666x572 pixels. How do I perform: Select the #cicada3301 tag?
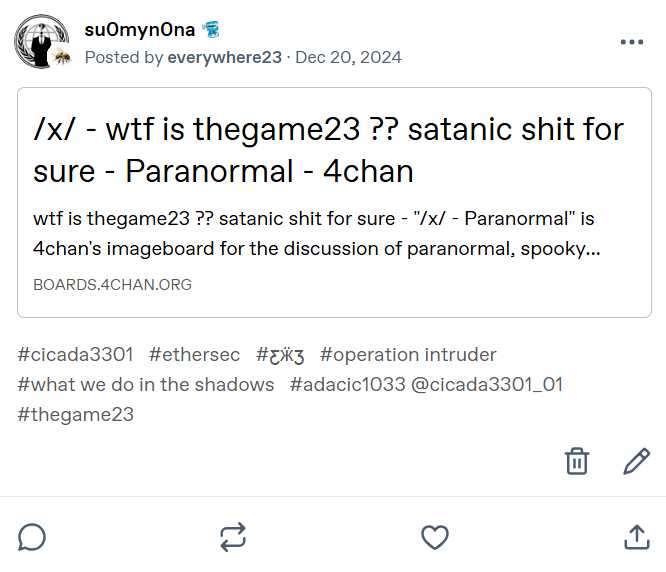tap(75, 355)
